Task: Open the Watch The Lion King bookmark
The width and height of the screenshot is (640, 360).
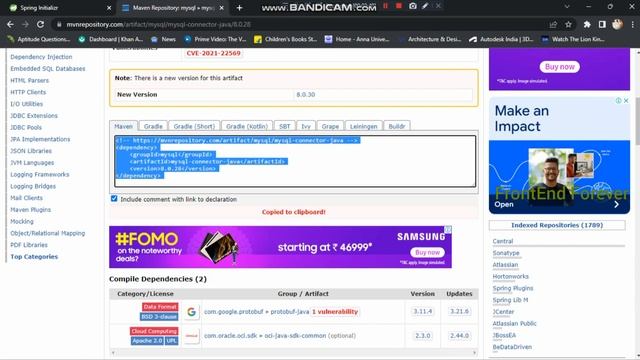Action: pyautogui.click(x=573, y=39)
